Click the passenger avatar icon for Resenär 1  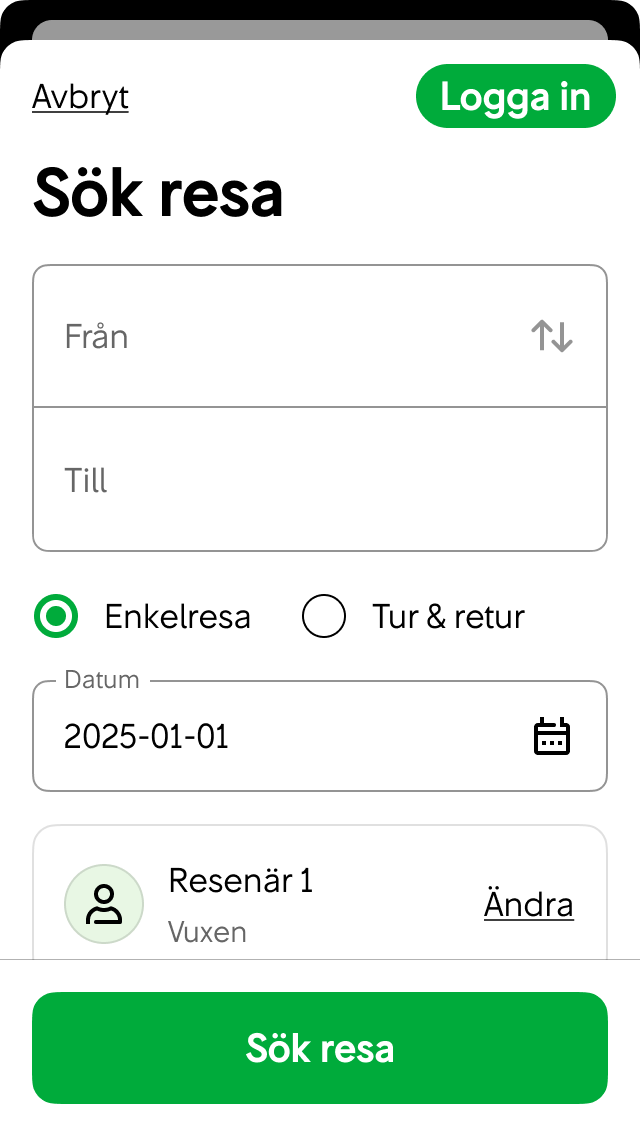[x=104, y=903]
